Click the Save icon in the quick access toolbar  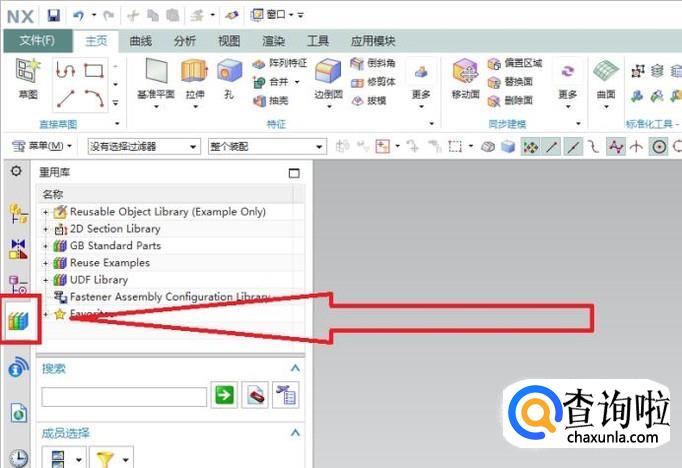[53, 16]
